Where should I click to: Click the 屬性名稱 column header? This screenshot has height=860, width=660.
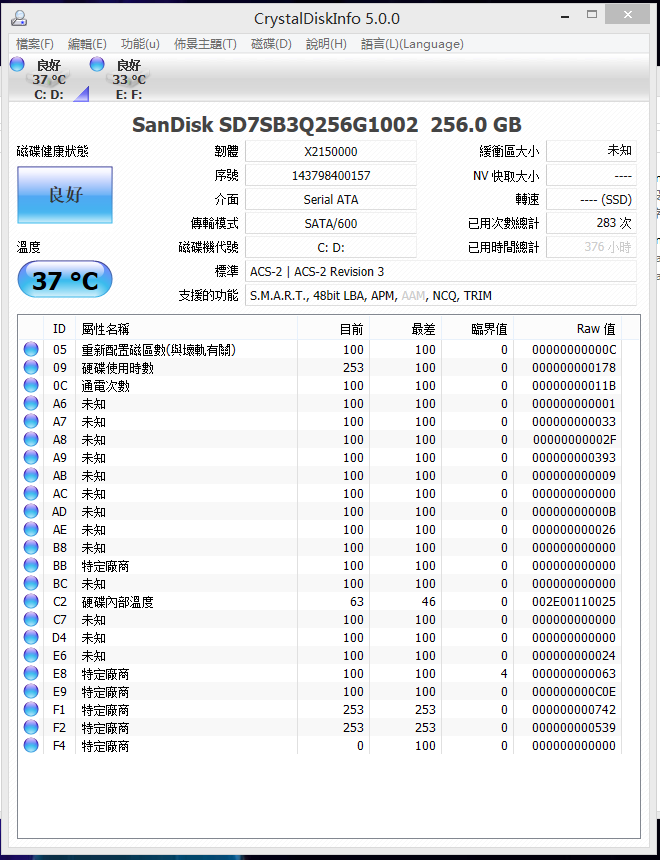click(x=187, y=329)
